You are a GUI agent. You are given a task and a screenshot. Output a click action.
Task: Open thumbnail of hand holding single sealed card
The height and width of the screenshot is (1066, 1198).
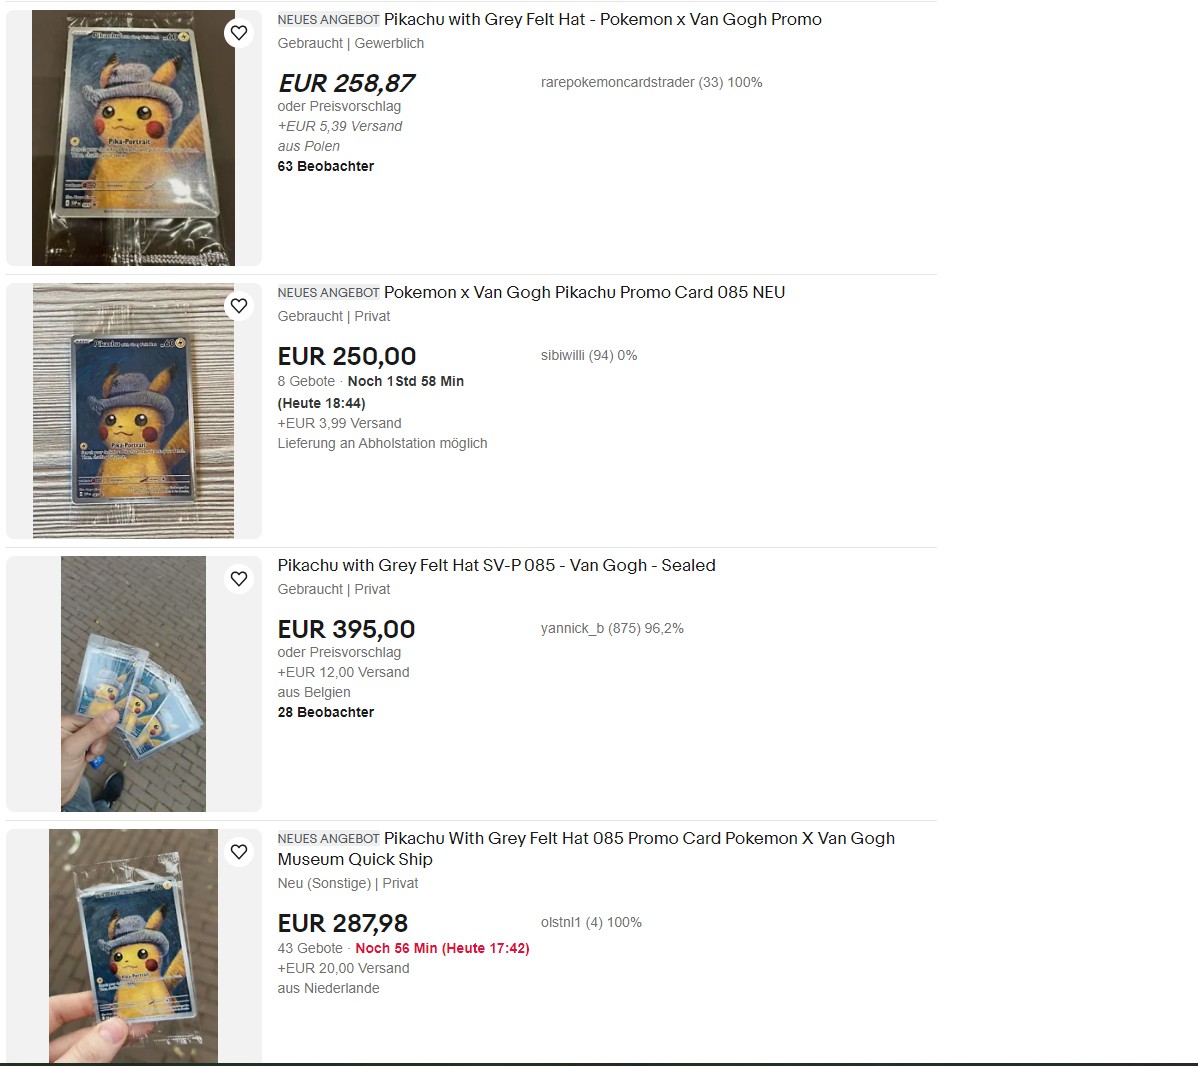click(x=134, y=946)
